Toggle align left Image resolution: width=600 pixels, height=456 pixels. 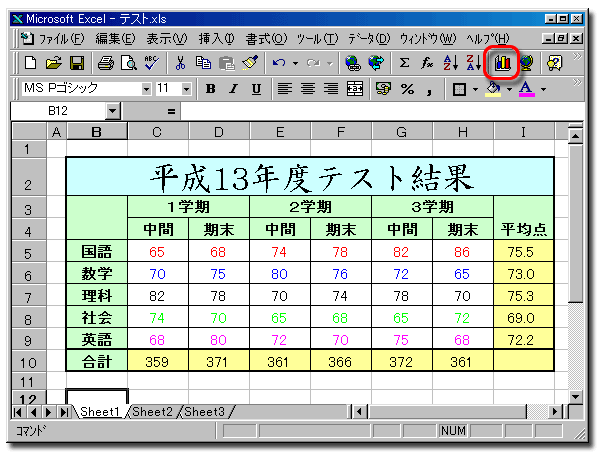pos(284,89)
